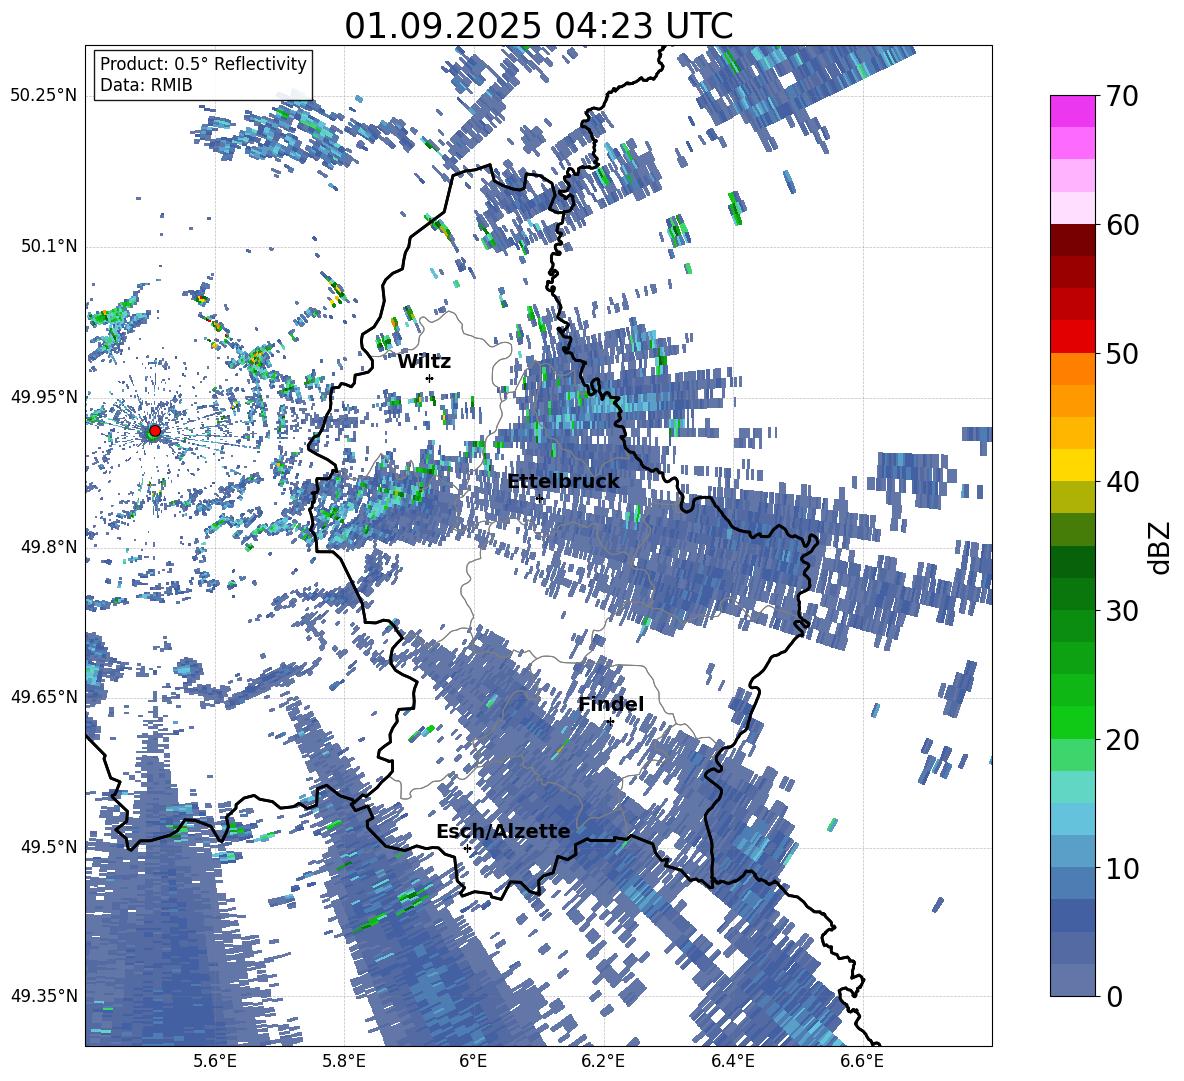Click the colorbar tick label 50
Image resolution: width=1184 pixels, height=1081 pixels.
click(1121, 354)
